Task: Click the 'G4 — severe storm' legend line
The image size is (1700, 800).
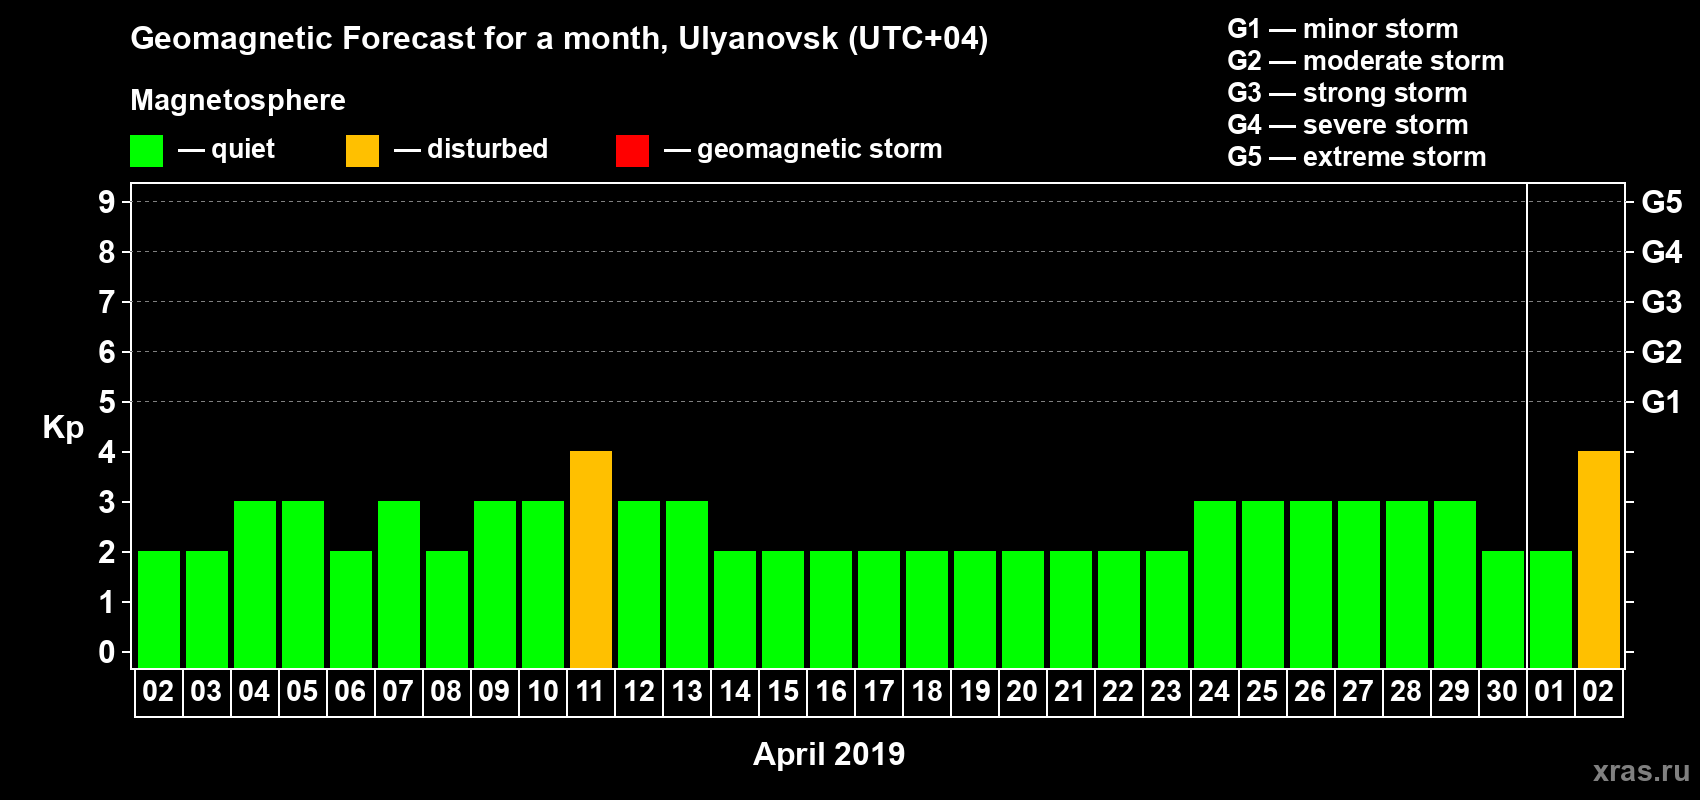Action: tap(1348, 125)
